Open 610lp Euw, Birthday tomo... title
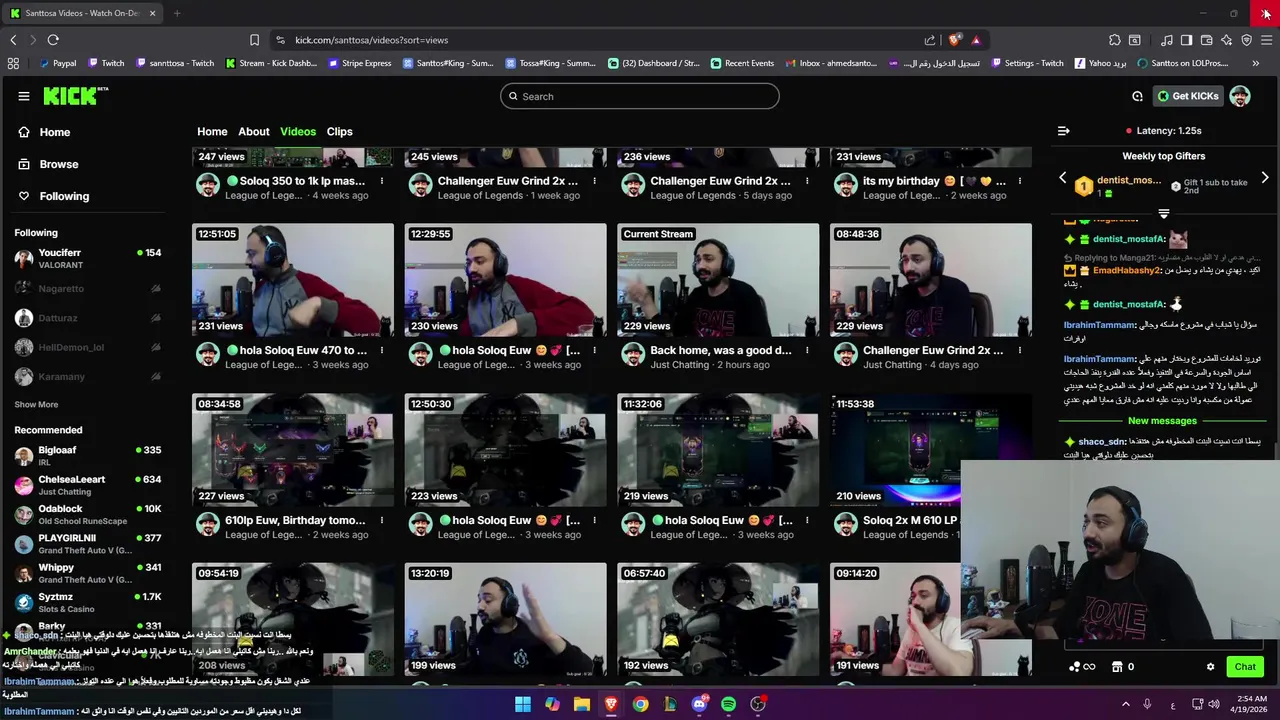Screen dimensions: 1280x720 pyautogui.click(x=295, y=520)
